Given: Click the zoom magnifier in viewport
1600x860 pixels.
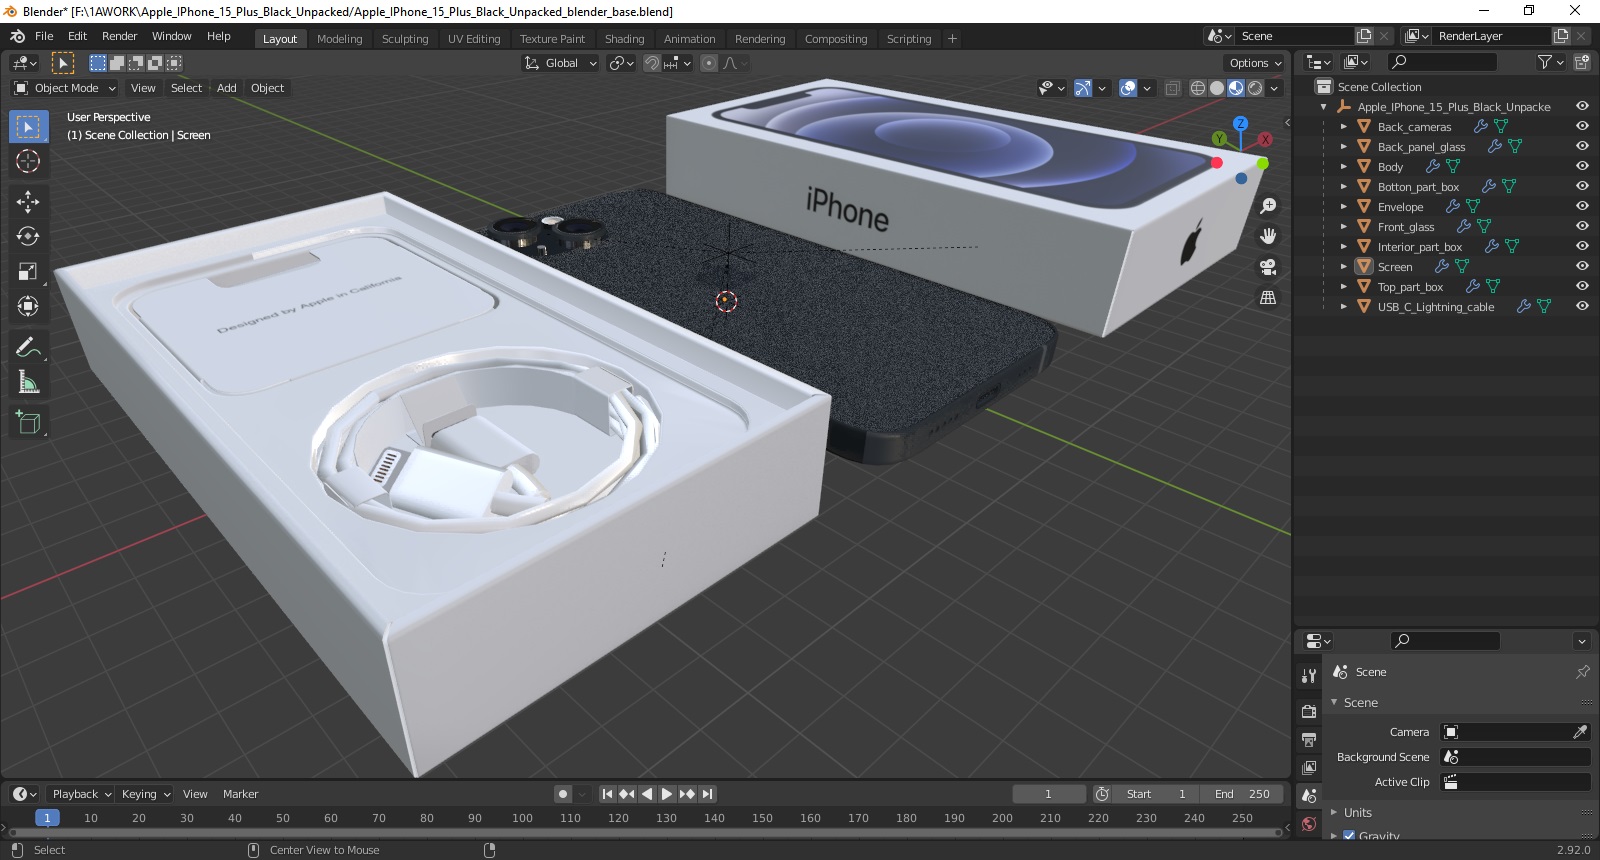Looking at the screenshot, I should 1268,206.
